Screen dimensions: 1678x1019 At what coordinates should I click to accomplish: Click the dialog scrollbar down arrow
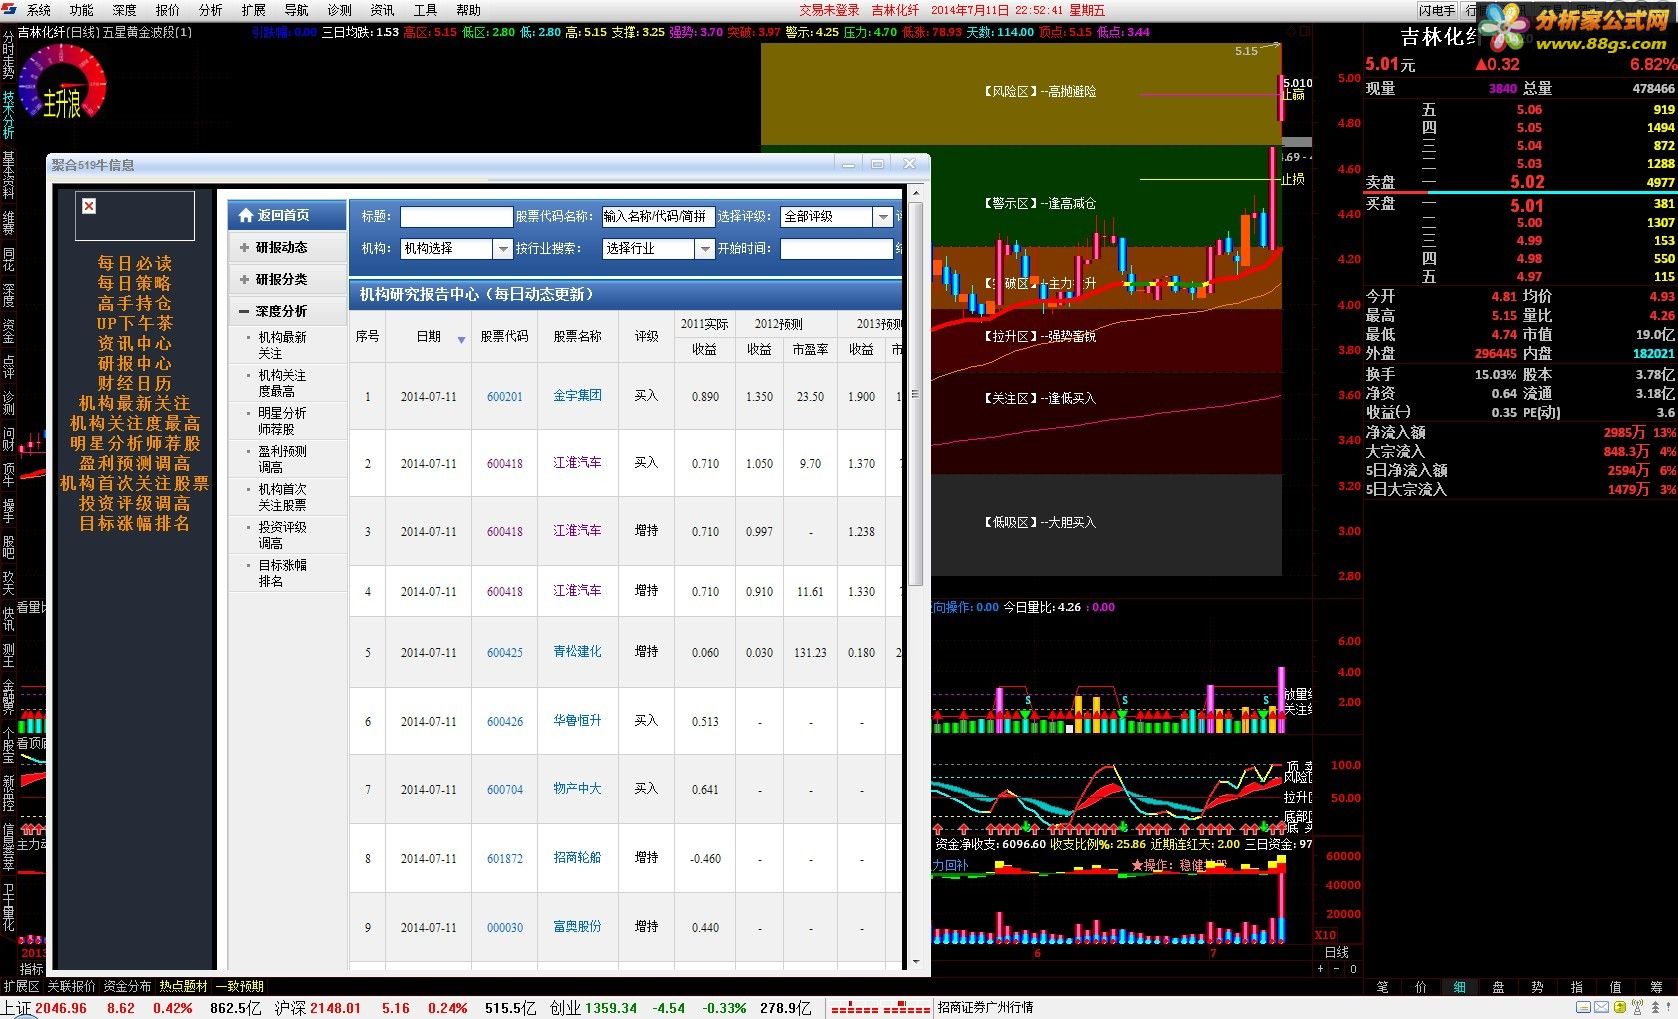click(x=915, y=962)
